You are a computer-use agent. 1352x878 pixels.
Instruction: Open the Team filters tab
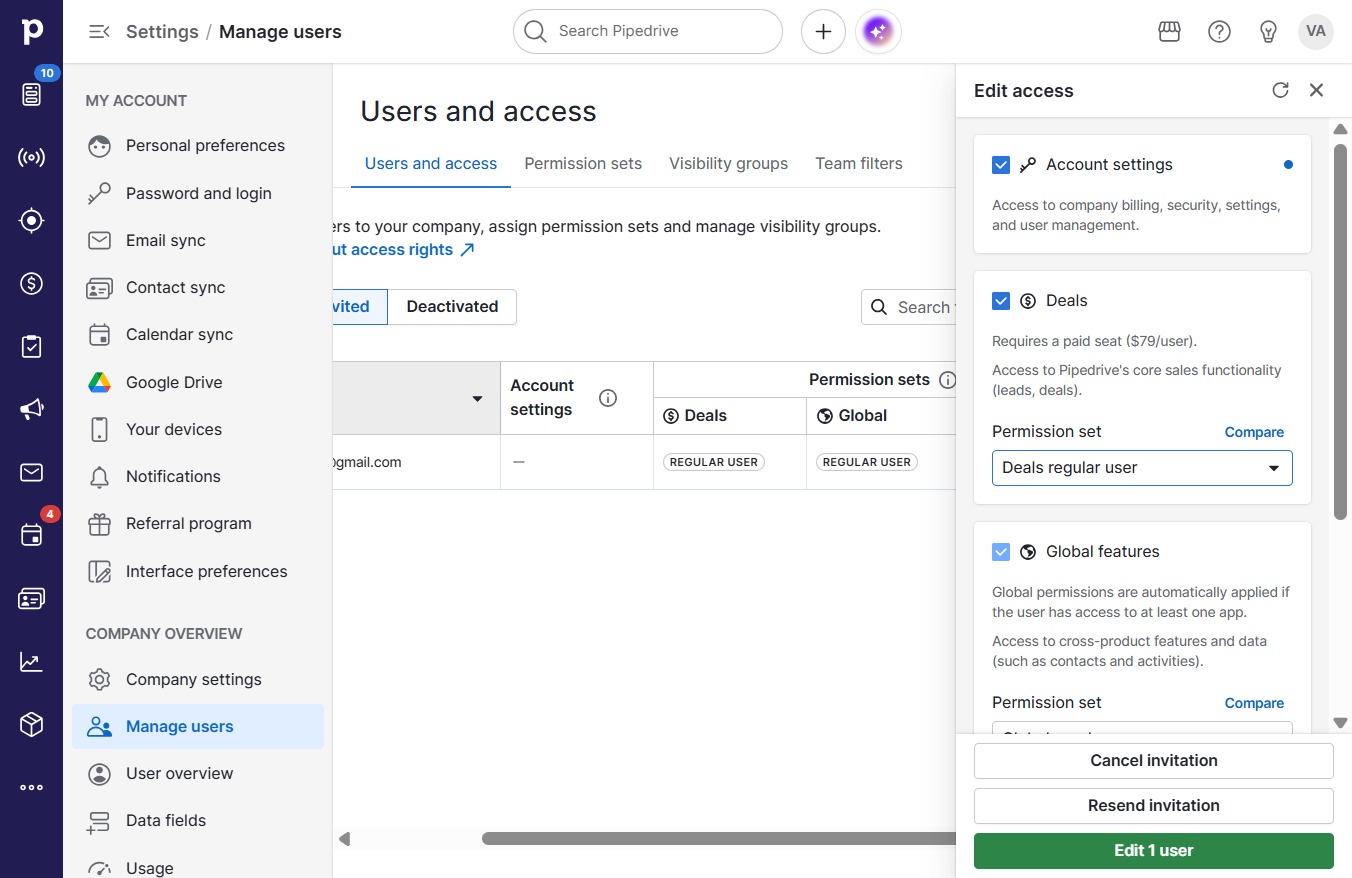click(x=859, y=164)
